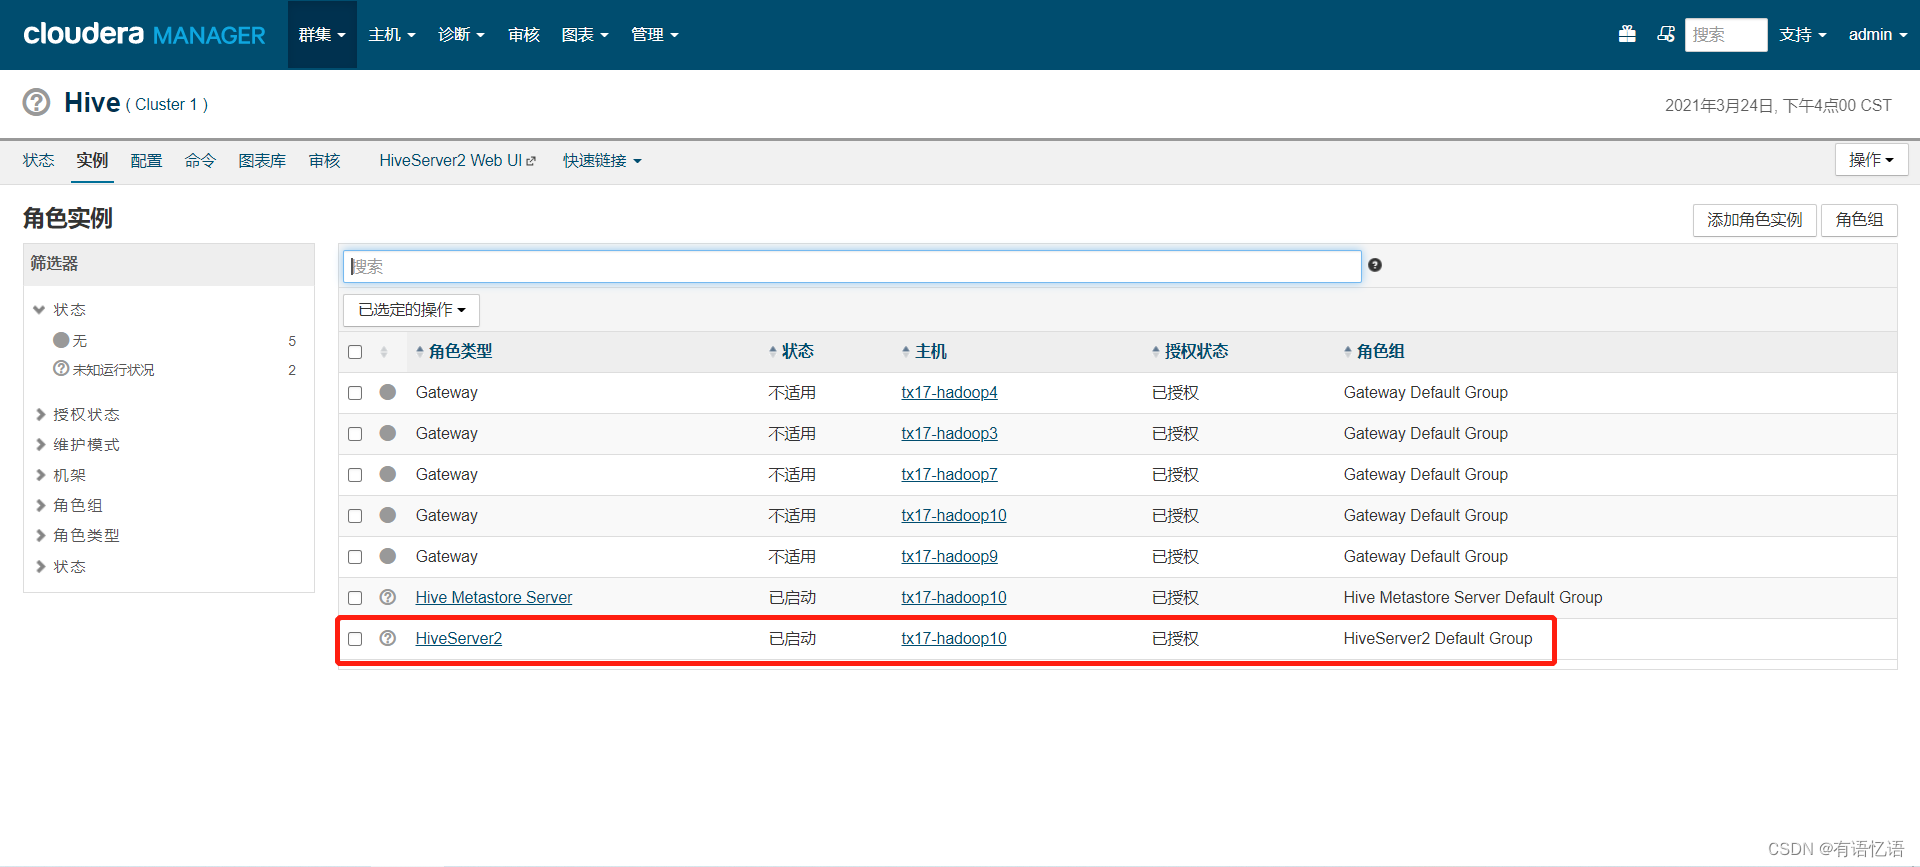Image resolution: width=1920 pixels, height=867 pixels.
Task: Open the Cluster 1 link beside Hive
Action: pos(167,104)
